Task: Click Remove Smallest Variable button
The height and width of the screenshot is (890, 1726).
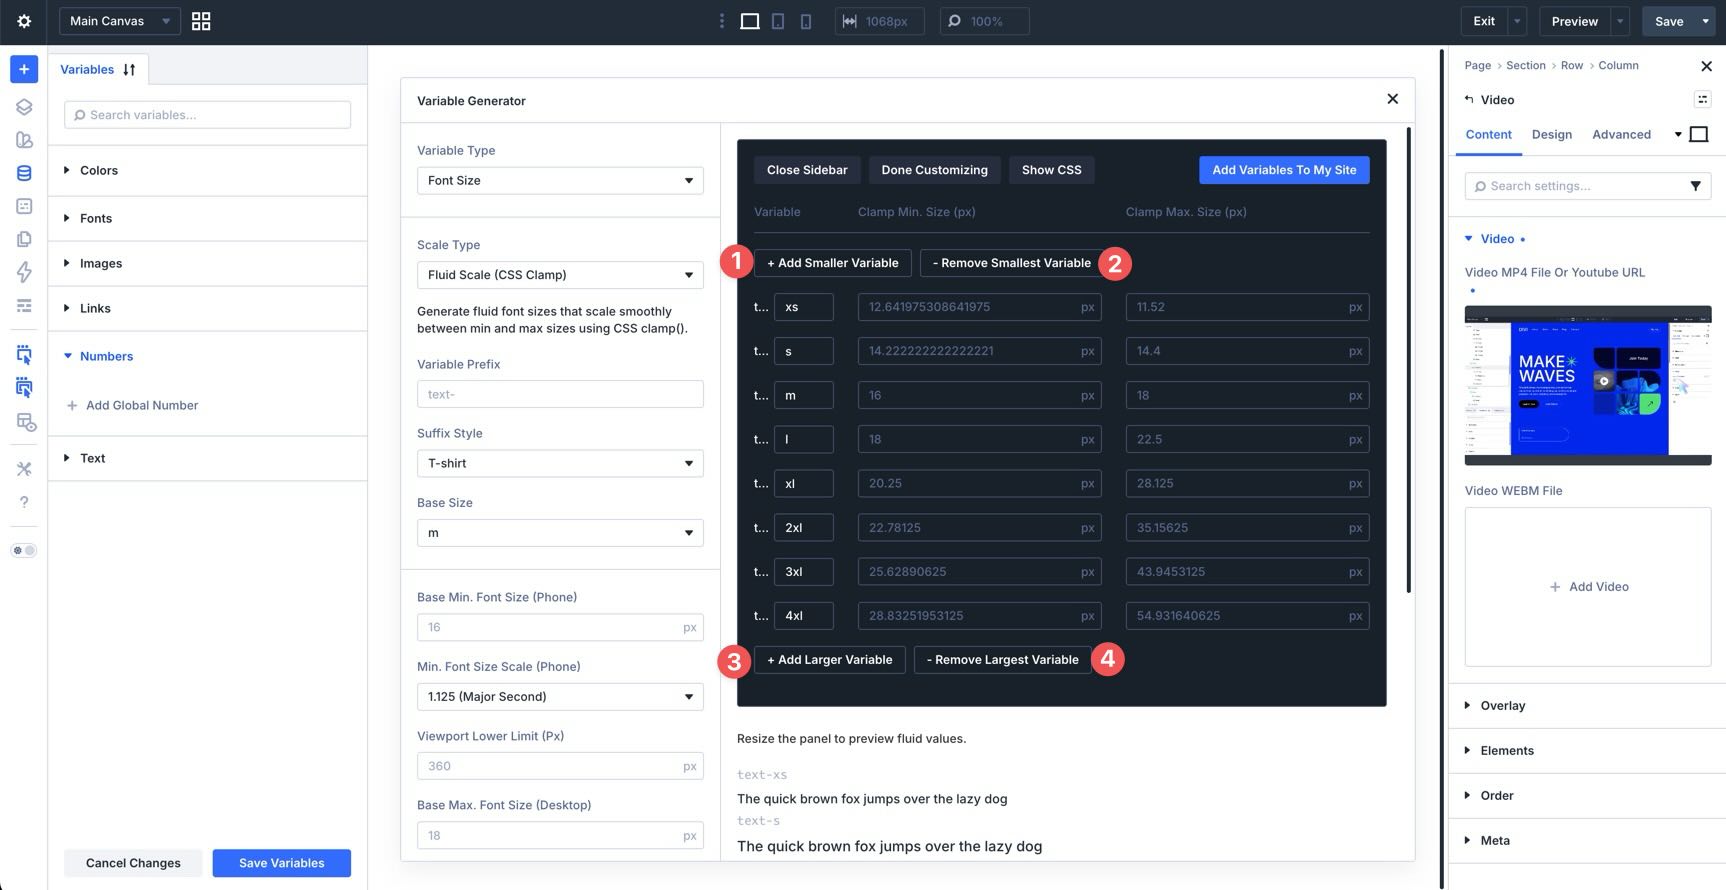Action: click(x=1011, y=263)
